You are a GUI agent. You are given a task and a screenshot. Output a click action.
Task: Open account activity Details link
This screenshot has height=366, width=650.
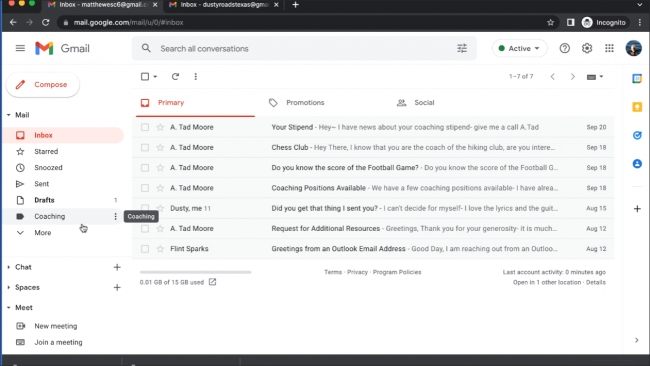[x=596, y=282]
